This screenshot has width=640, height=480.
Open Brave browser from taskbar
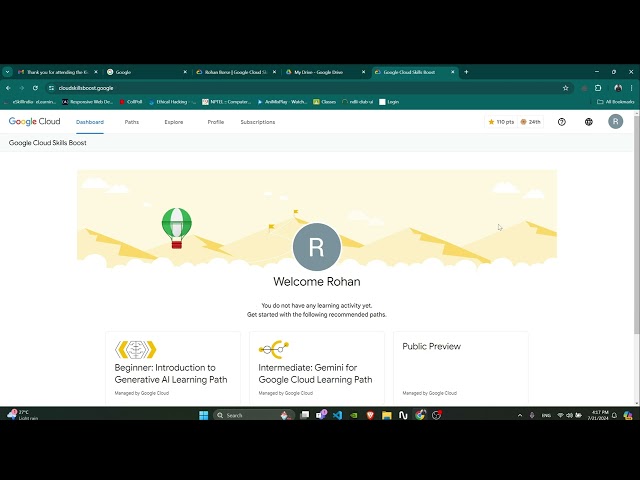[370, 415]
